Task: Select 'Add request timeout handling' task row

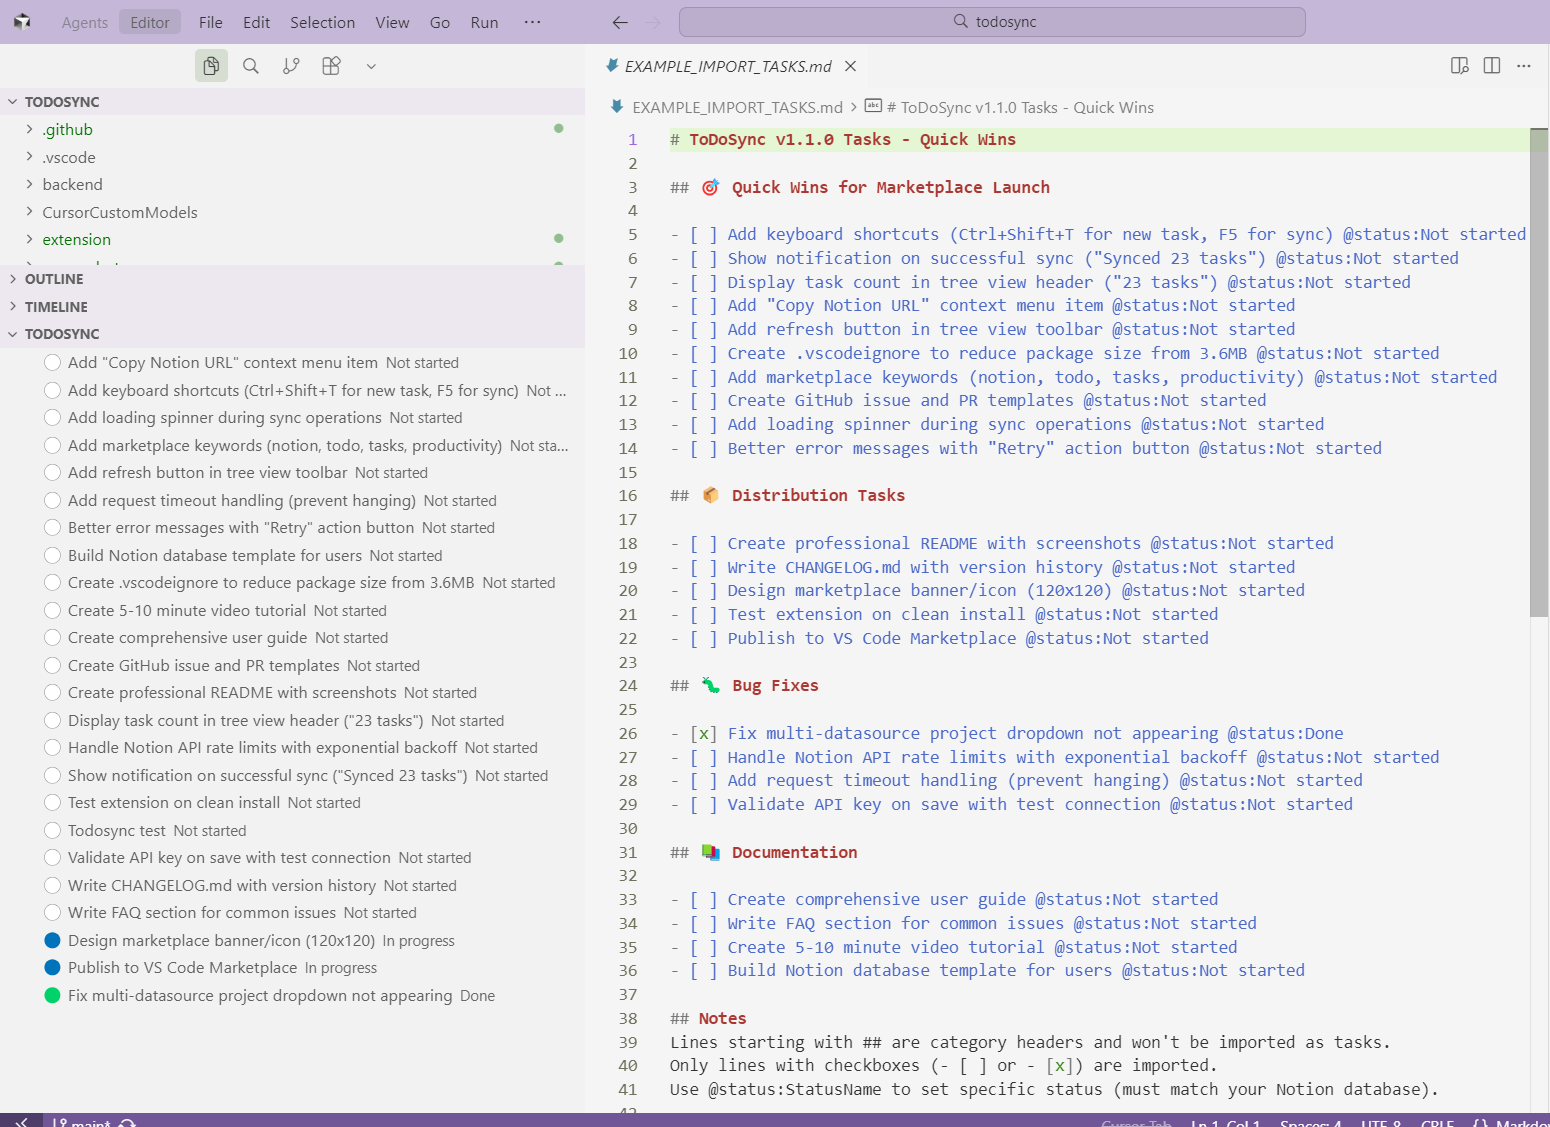Action: click(292, 501)
